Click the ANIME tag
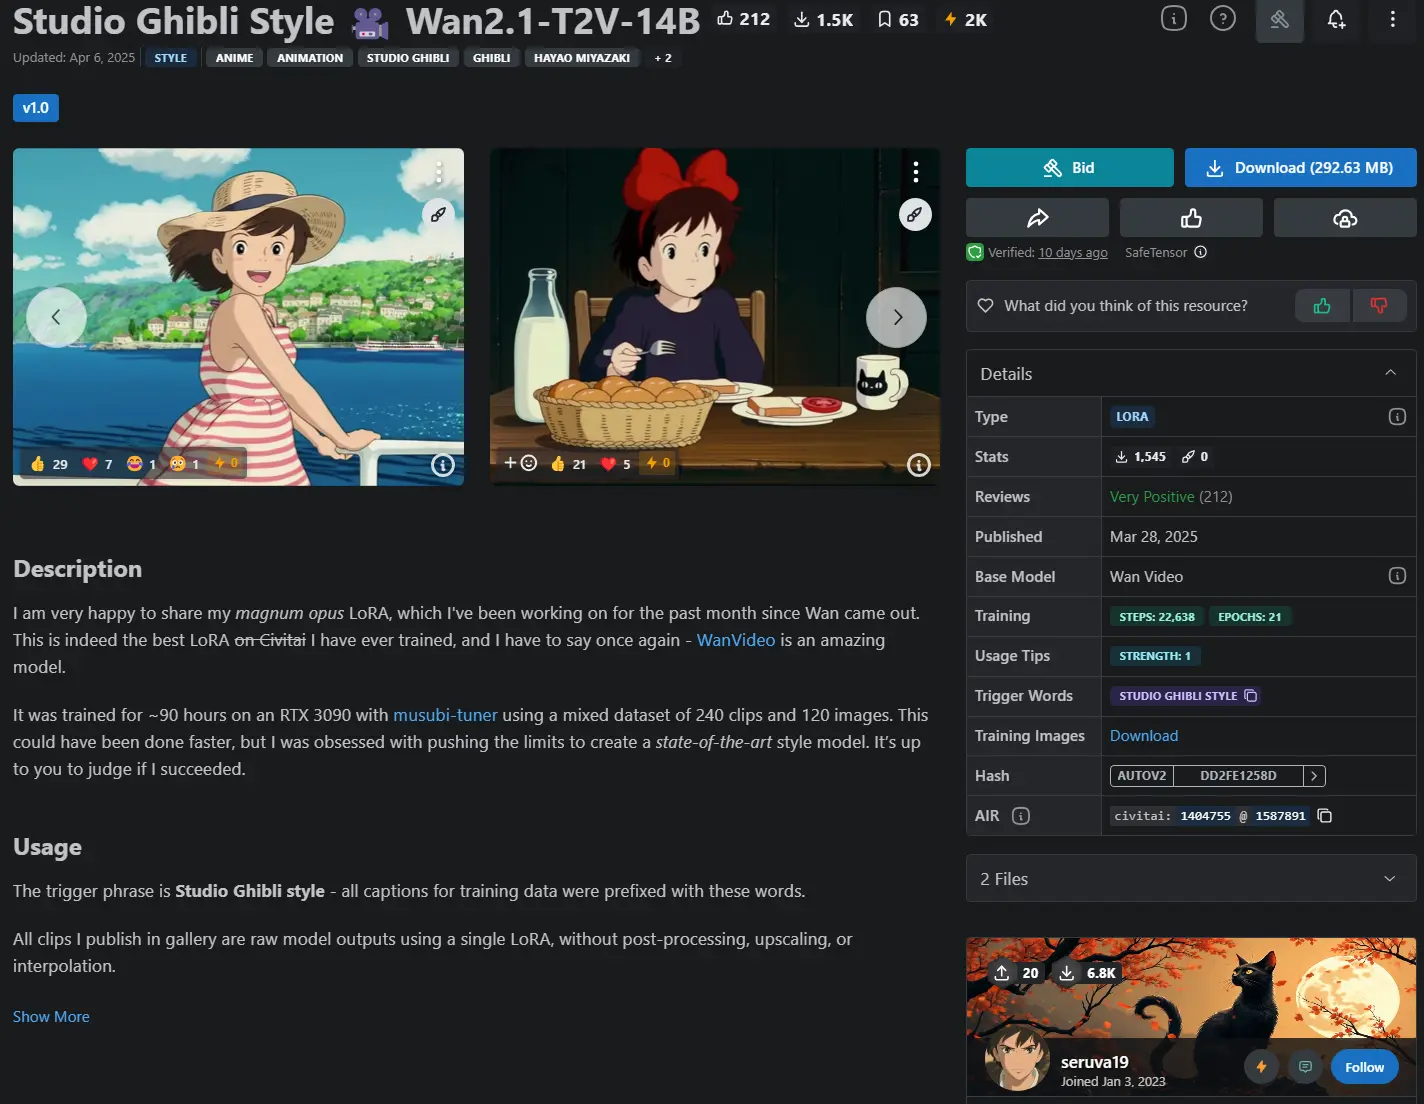Image resolution: width=1424 pixels, height=1104 pixels. (234, 58)
